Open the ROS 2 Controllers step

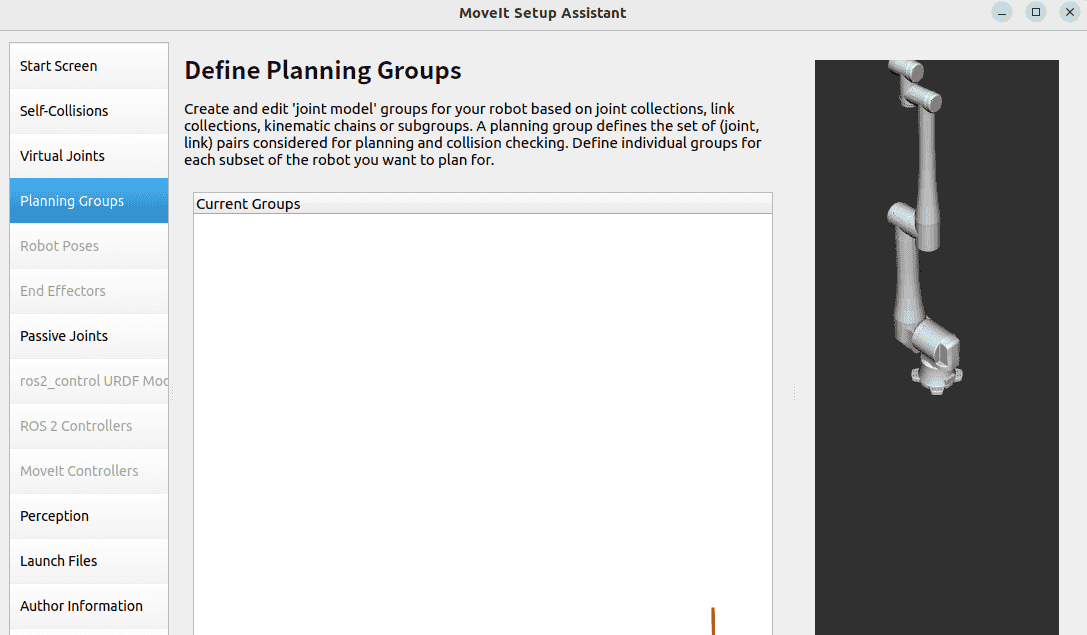(89, 426)
